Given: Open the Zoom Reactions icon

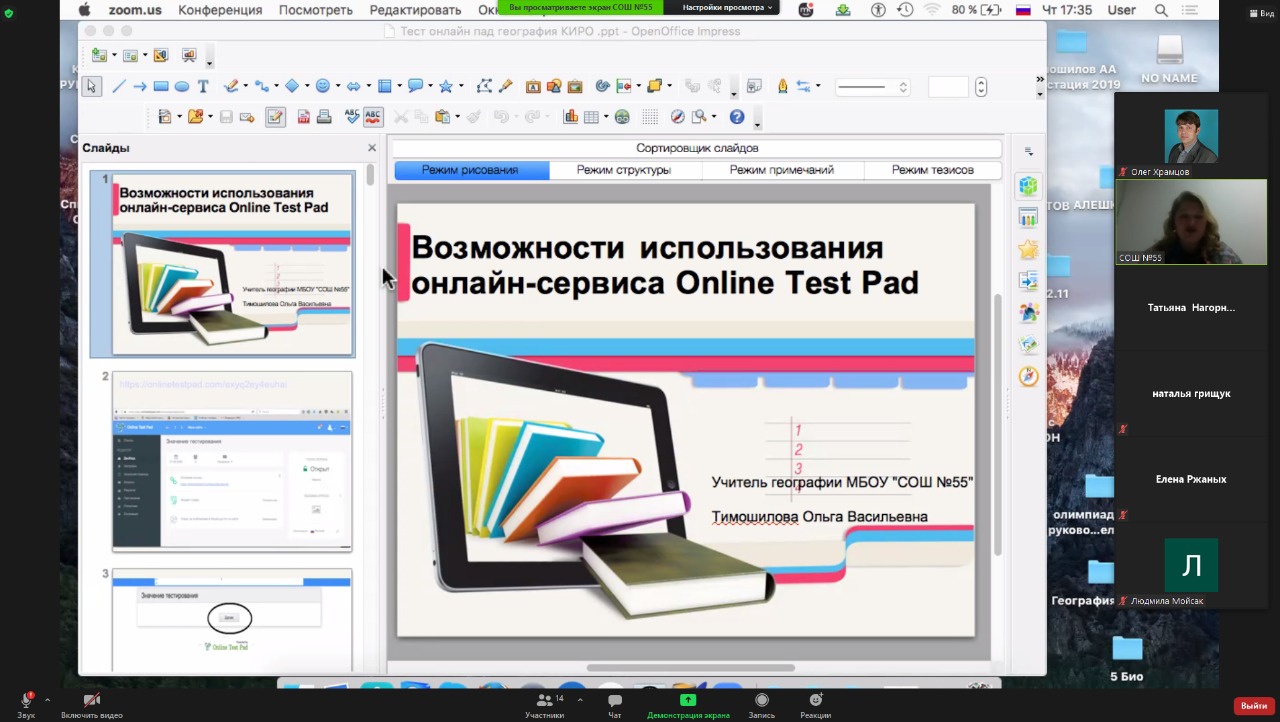Looking at the screenshot, I should pos(815,705).
